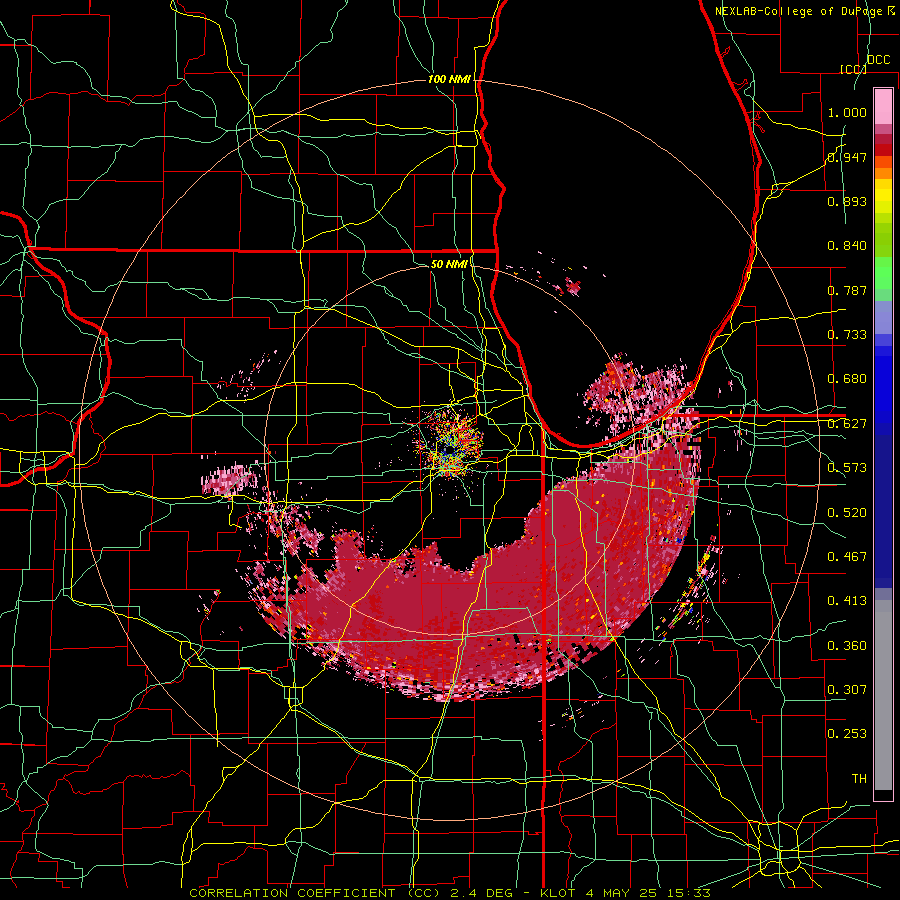Click the 0.893 legend value
Screen dimensions: 900x900
point(847,201)
